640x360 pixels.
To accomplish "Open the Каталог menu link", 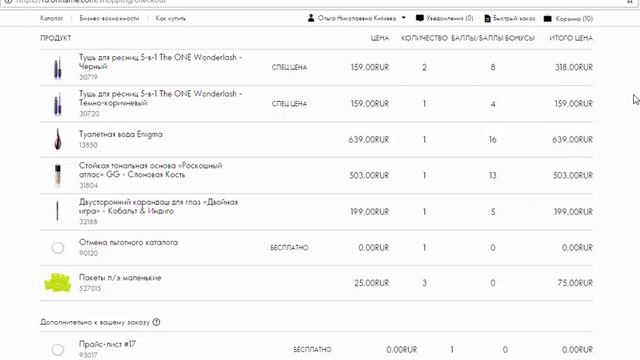I will tap(51, 18).
